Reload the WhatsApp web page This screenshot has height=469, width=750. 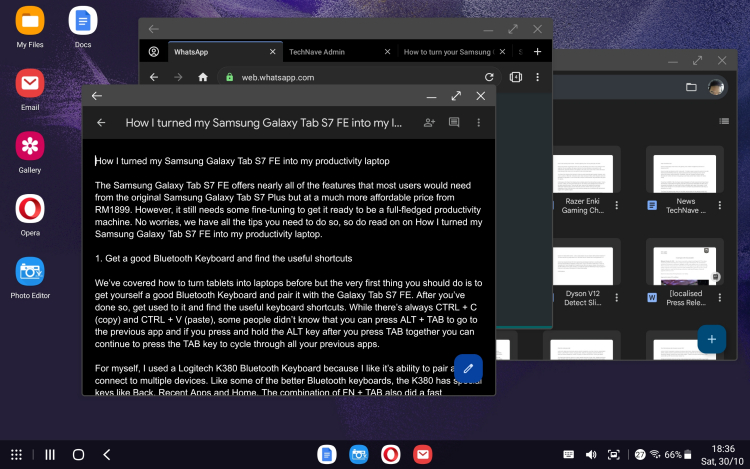(489, 77)
